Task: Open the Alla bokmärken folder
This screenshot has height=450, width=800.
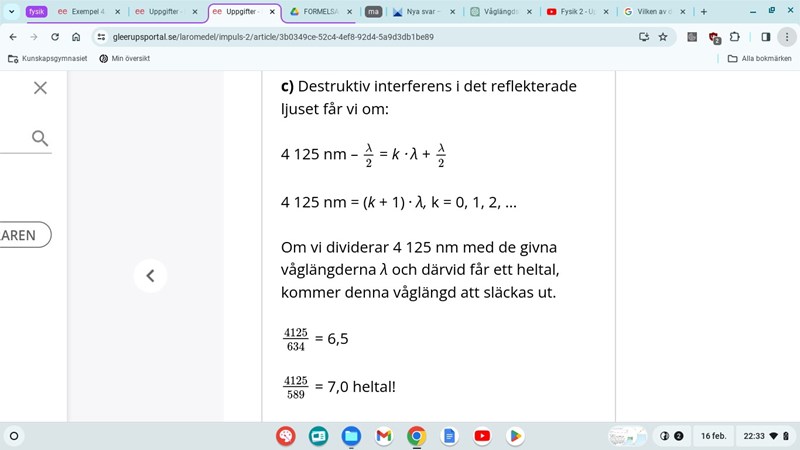Action: [759, 58]
